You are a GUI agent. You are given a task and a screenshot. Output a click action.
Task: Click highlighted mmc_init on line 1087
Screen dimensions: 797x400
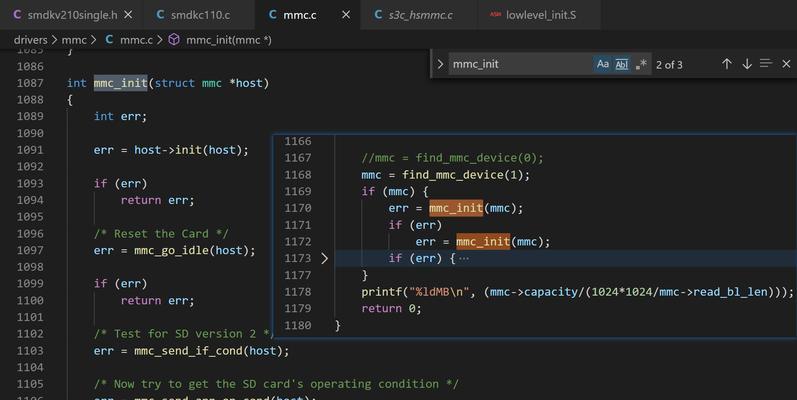tap(120, 83)
